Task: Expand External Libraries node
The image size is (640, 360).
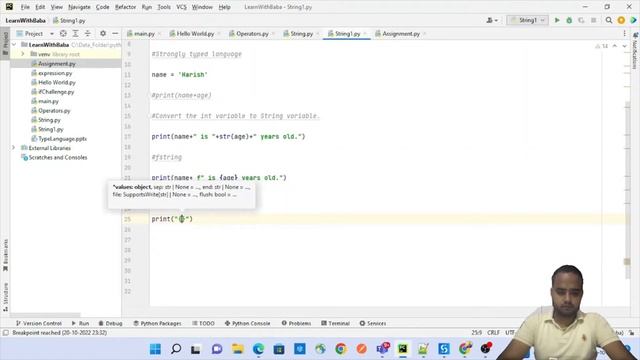Action: click(x=13, y=148)
